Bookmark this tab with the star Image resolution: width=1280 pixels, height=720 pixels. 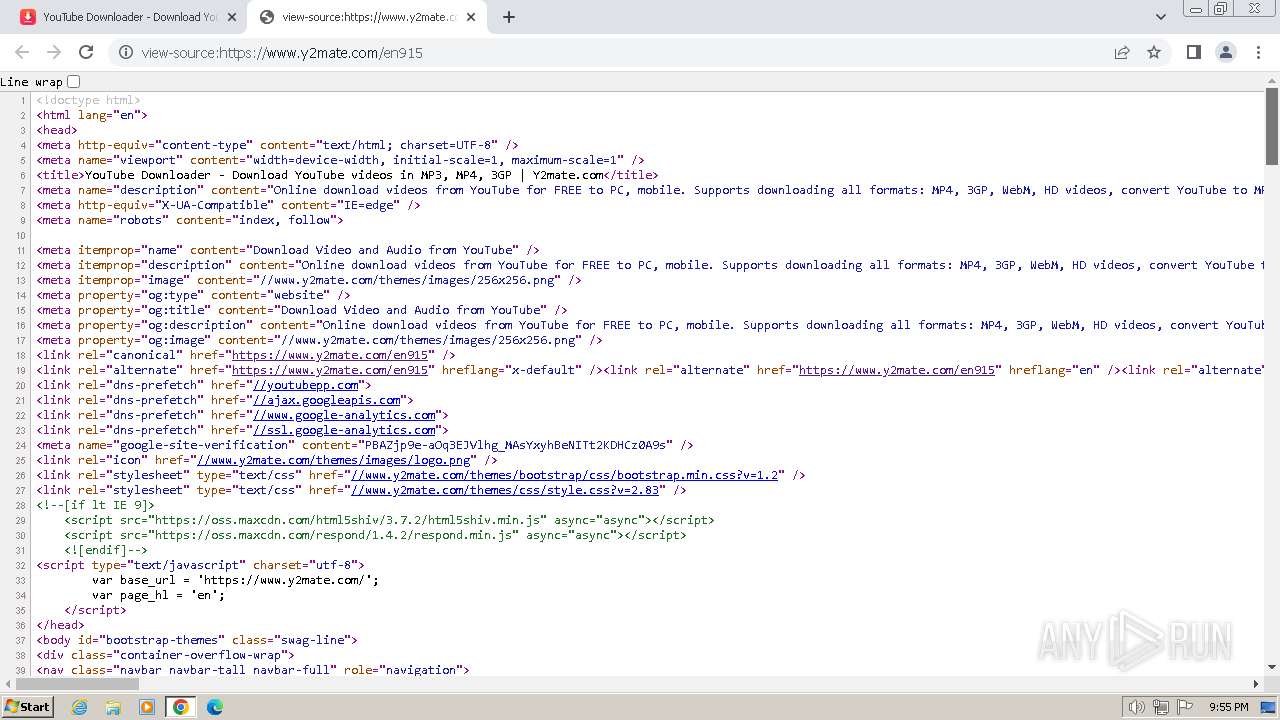pos(1154,52)
